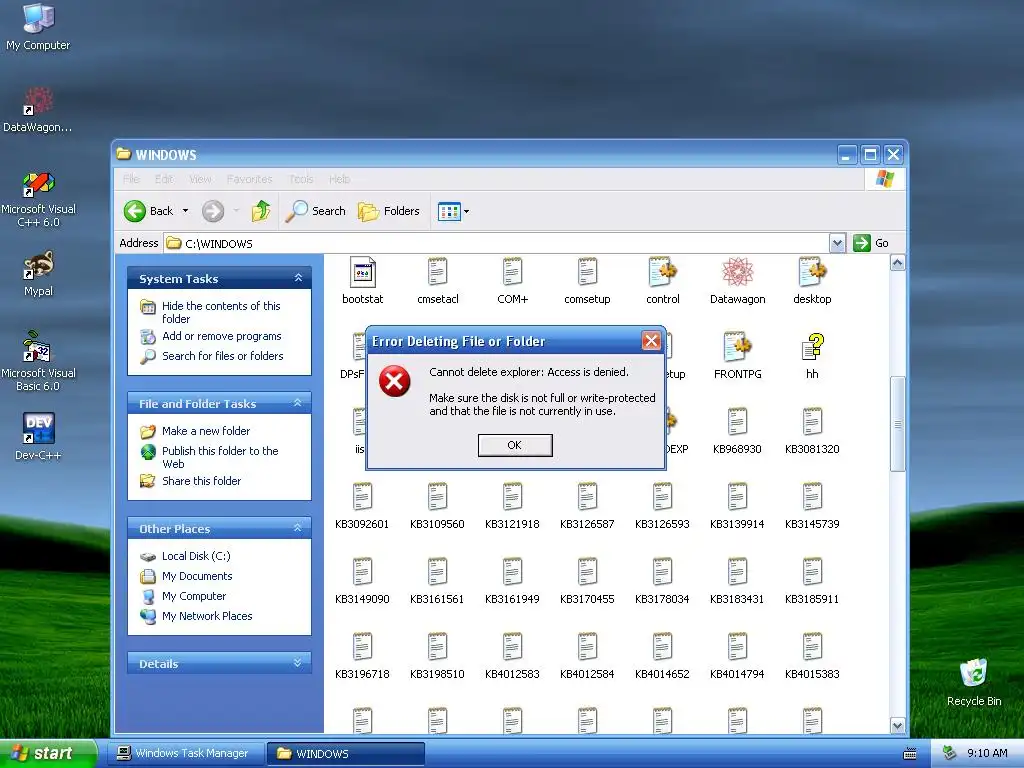Click the Up folder toolbar icon
Image resolution: width=1024 pixels, height=768 pixels.
click(261, 211)
